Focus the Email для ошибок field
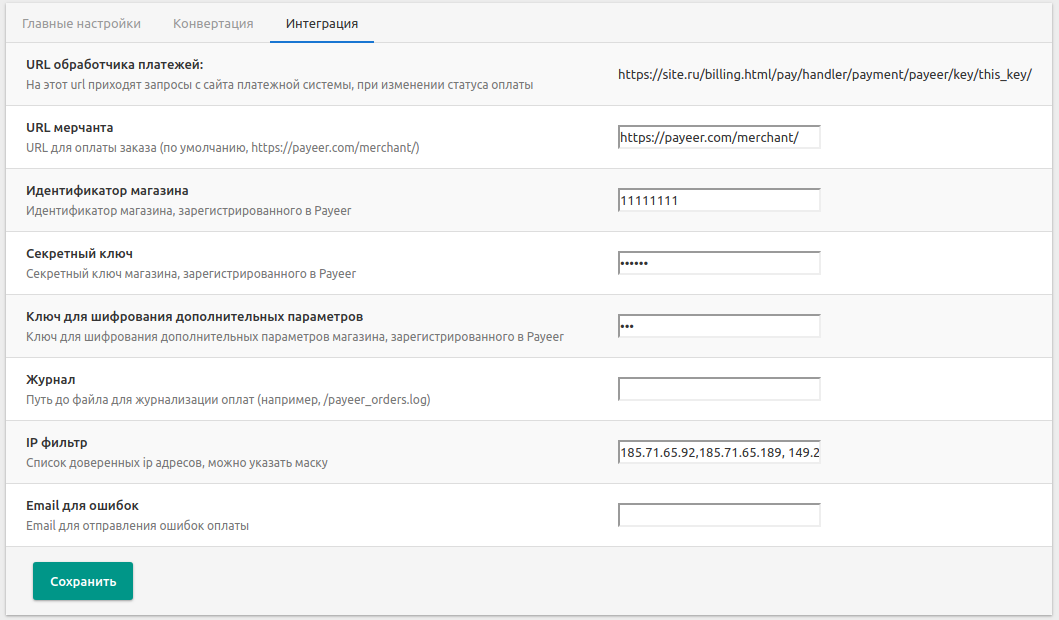This screenshot has width=1059, height=620. 719,515
